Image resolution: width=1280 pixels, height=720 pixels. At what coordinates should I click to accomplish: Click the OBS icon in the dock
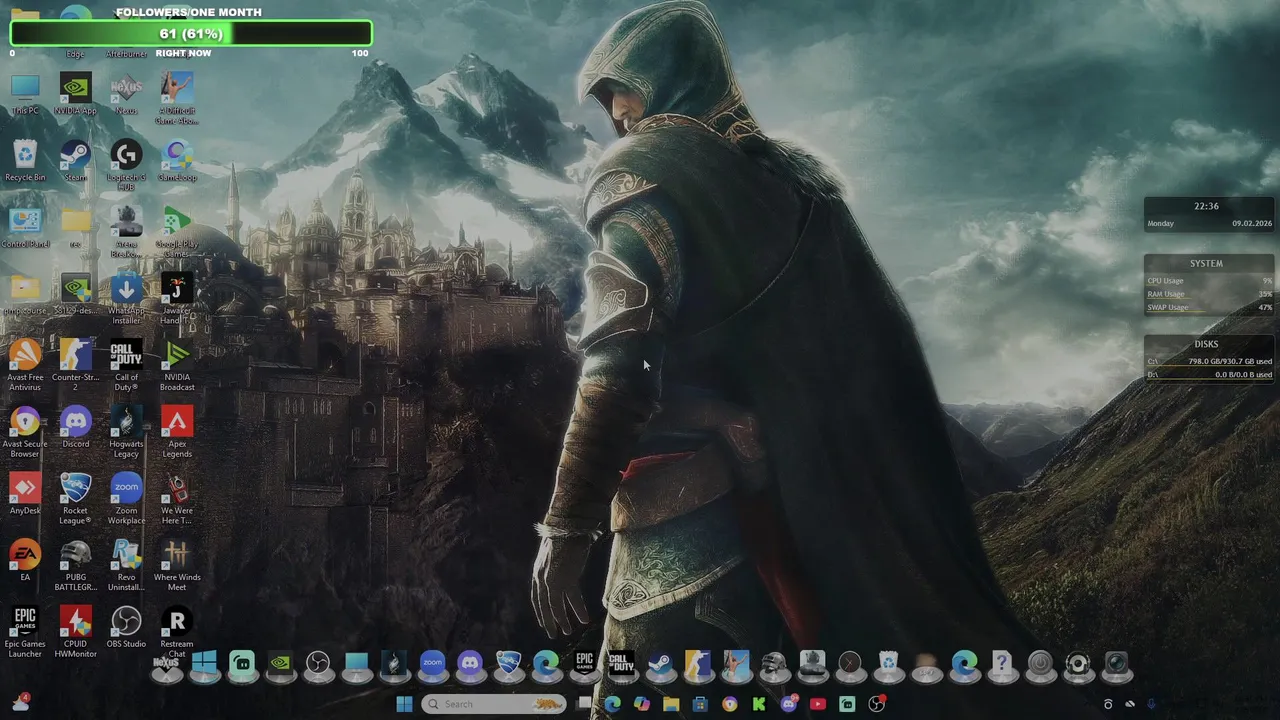coord(318,664)
